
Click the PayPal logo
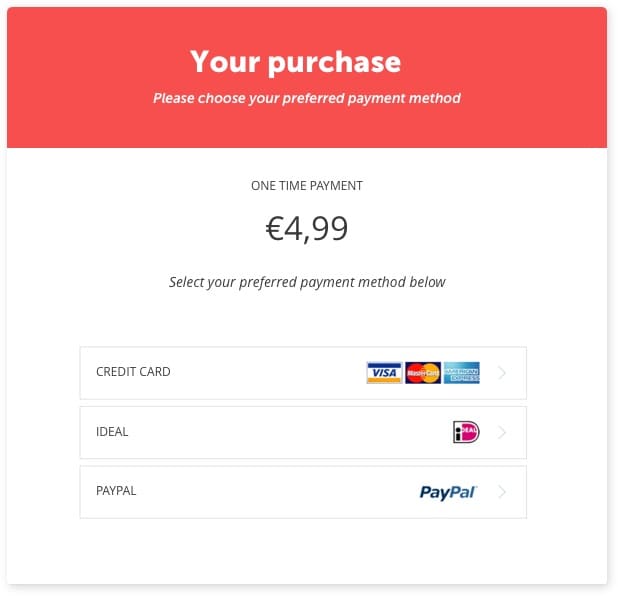[x=449, y=492]
